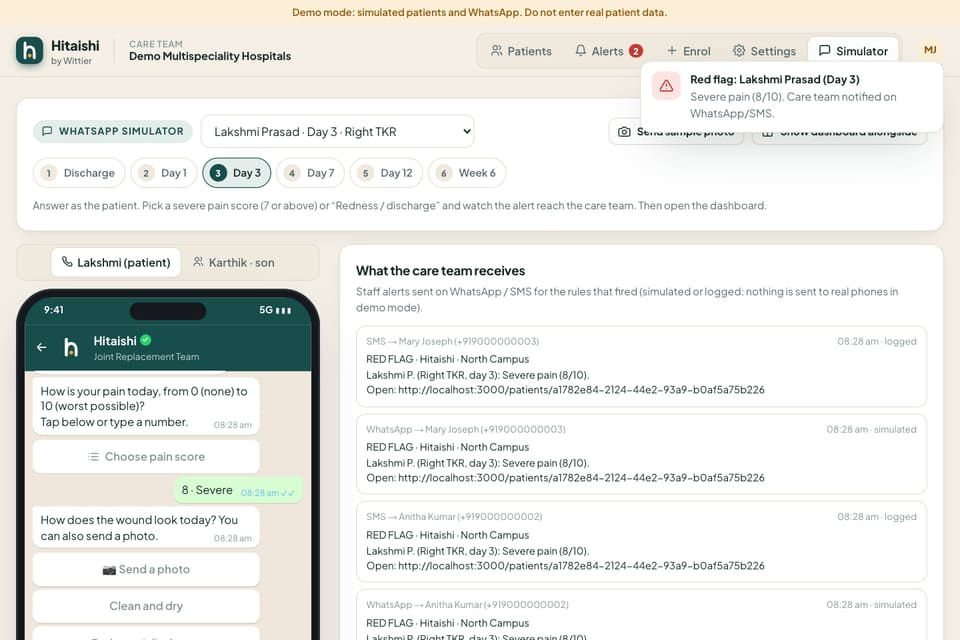Tap the Hitaishi chat avatar
This screenshot has width=960, height=640.
(x=71, y=347)
